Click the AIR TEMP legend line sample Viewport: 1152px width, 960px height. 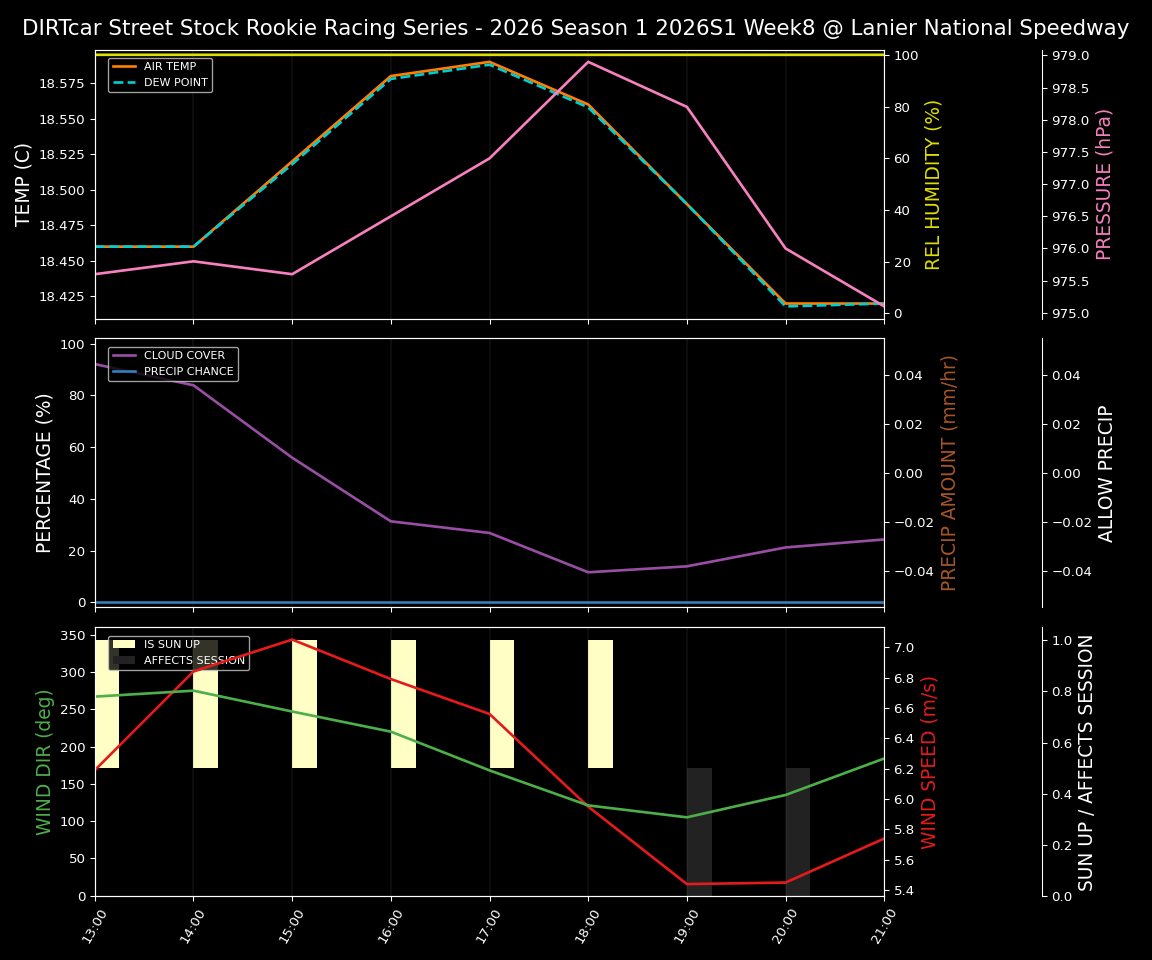[125, 65]
